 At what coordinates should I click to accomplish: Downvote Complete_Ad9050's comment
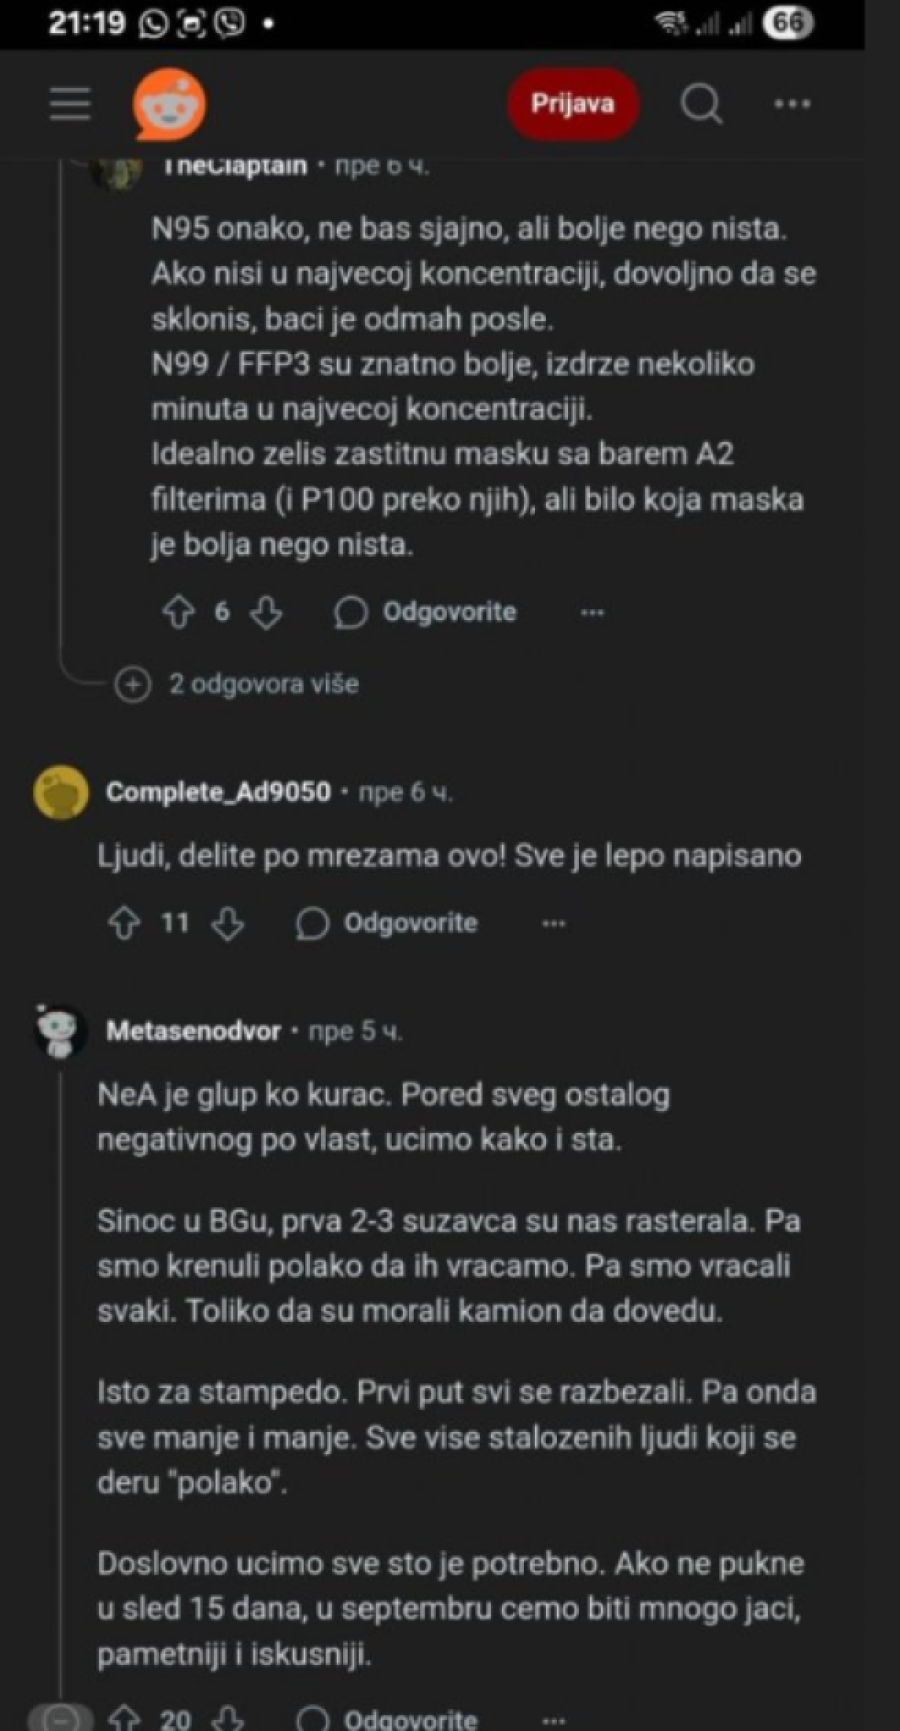[x=228, y=923]
